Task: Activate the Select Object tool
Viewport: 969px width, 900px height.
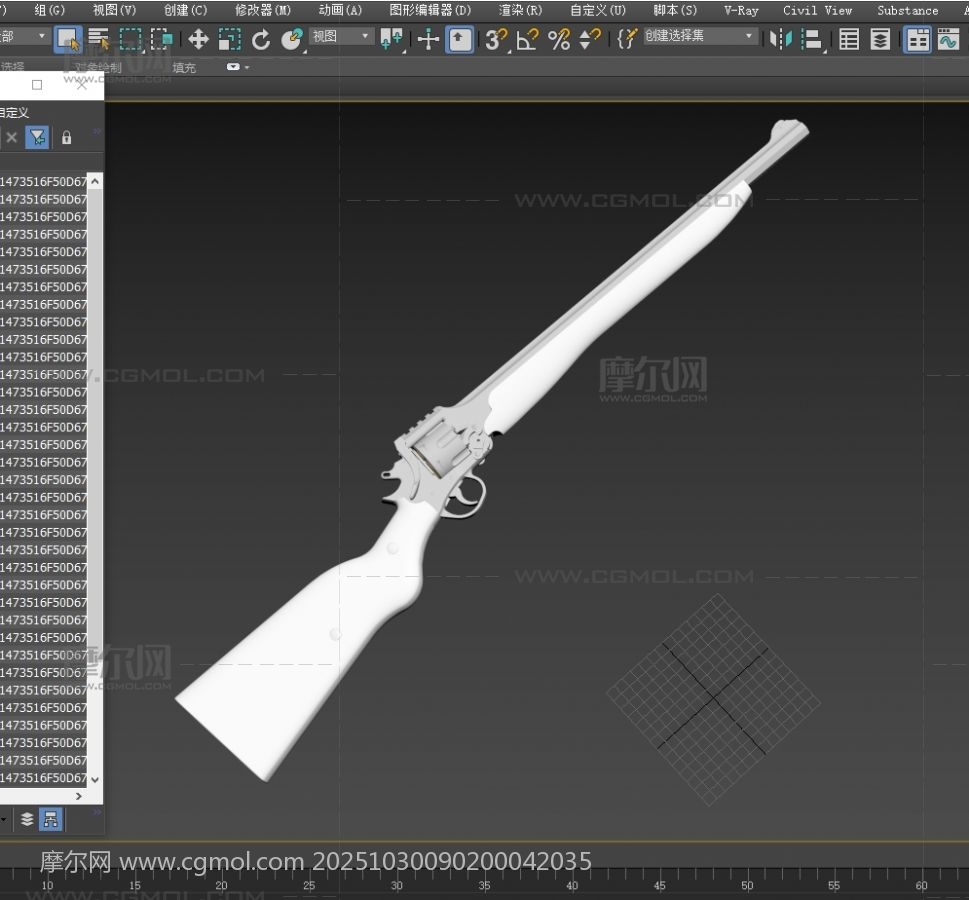Action: (x=68, y=39)
